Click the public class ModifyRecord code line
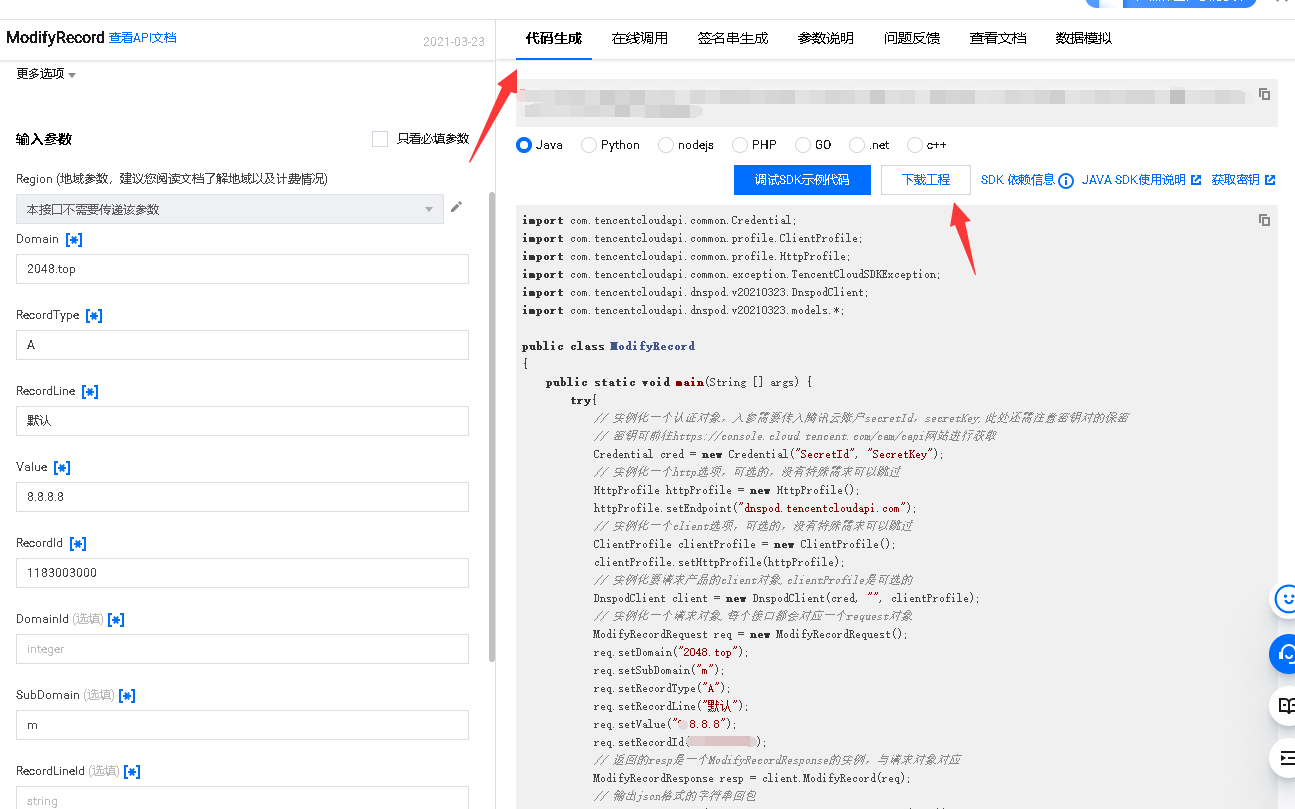This screenshot has width=1295, height=809. tap(608, 346)
